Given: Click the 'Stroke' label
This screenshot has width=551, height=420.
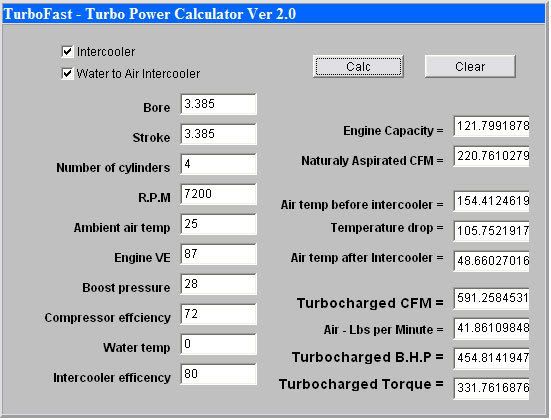Looking at the screenshot, I should [151, 137].
